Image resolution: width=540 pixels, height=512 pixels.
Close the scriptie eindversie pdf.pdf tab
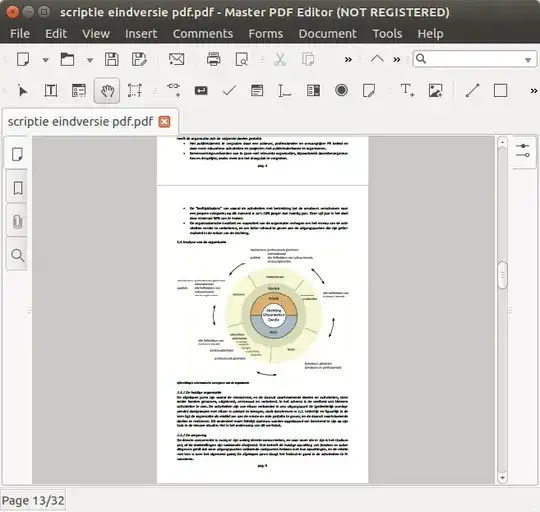(x=164, y=122)
